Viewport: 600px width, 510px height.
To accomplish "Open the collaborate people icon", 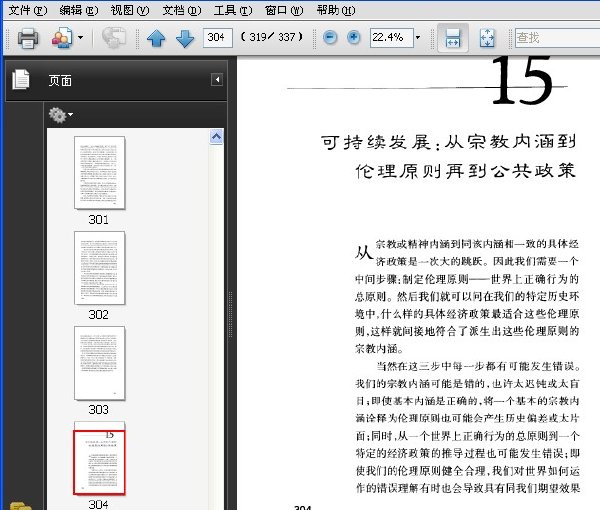I will tap(62, 37).
